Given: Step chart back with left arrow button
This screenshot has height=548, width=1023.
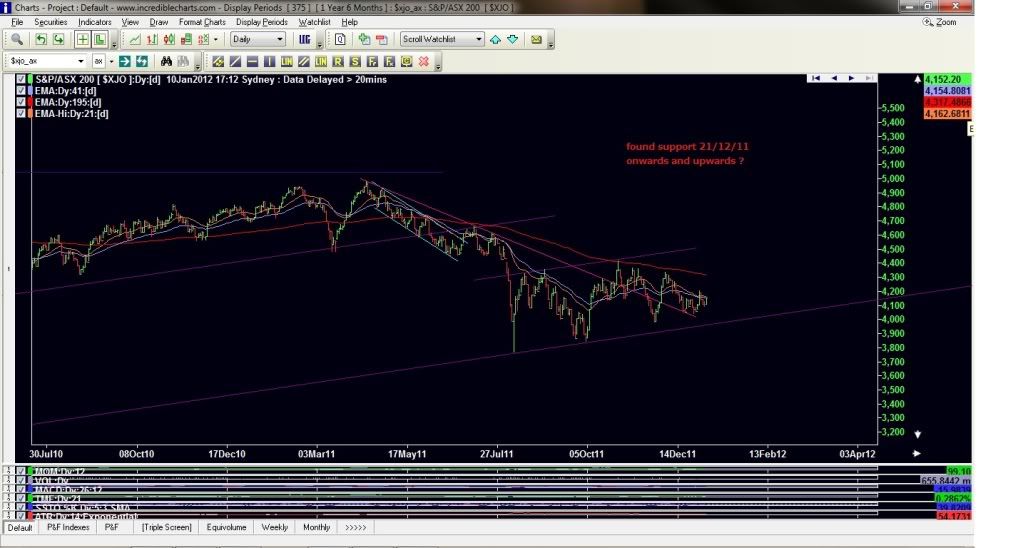Looking at the screenshot, I should [x=834, y=78].
